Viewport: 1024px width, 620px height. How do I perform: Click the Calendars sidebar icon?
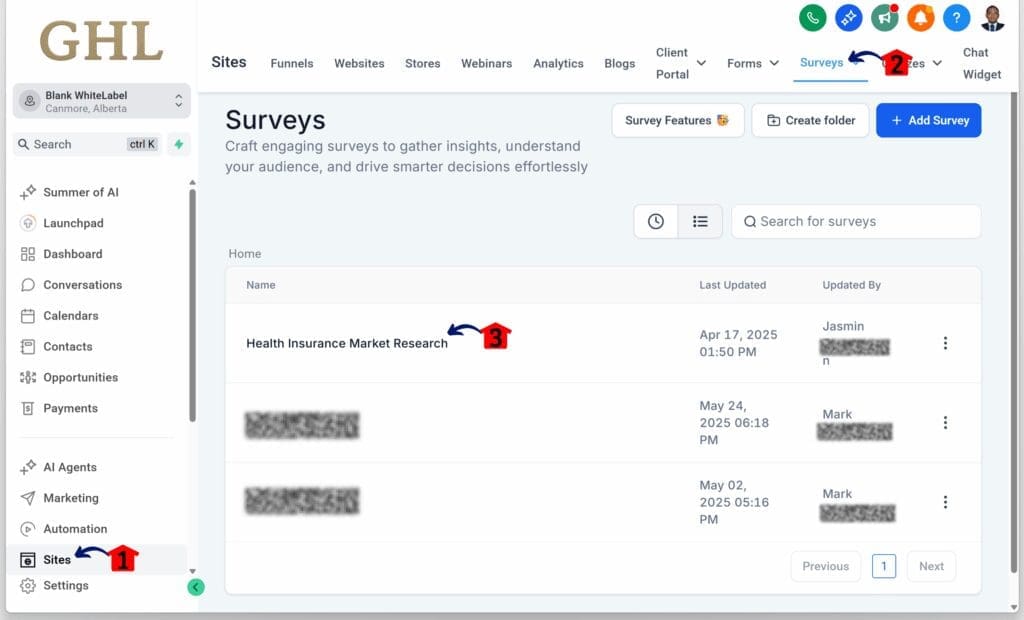pos(27,316)
